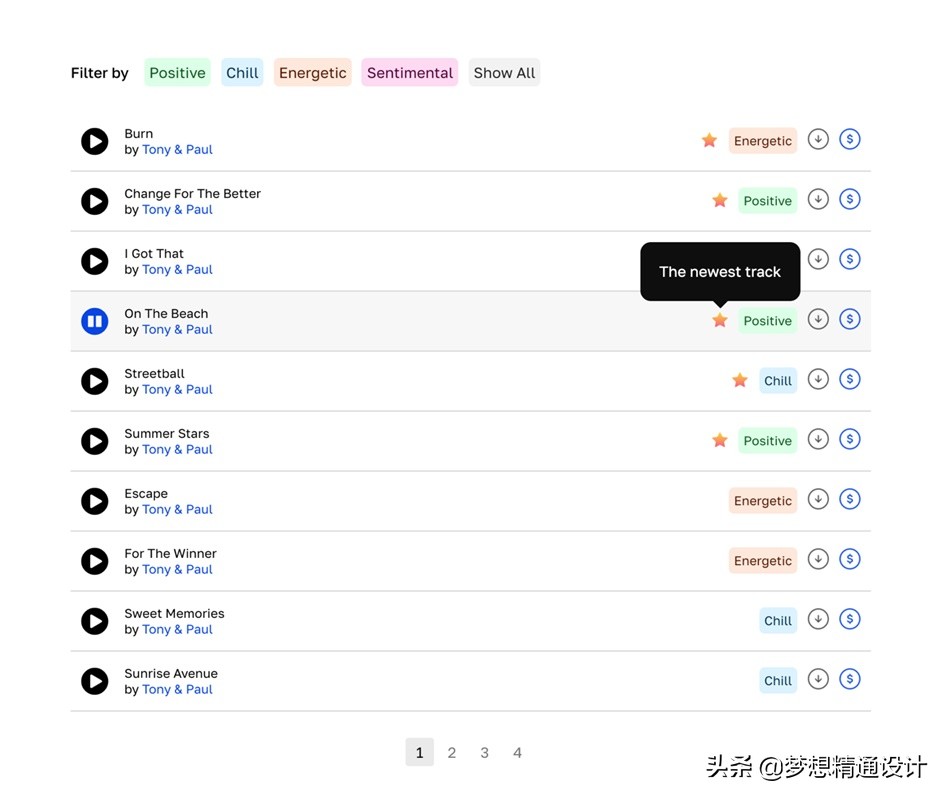Select the Positive filter
This screenshot has width=948, height=800.
[177, 72]
